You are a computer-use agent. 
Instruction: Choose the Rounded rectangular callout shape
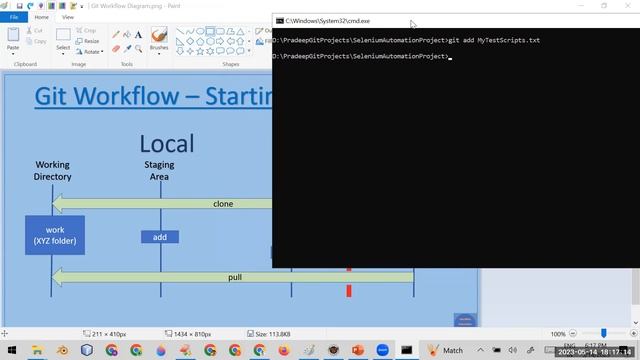click(220, 51)
